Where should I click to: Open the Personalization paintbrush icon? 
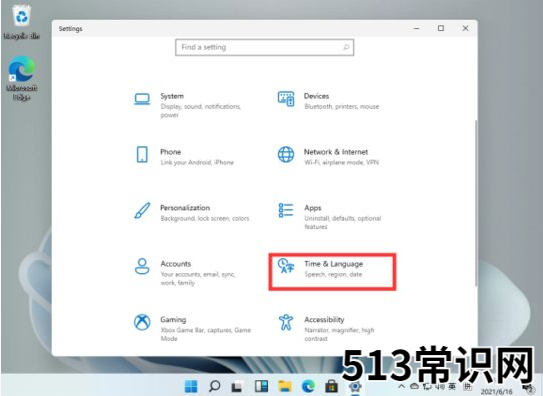click(x=142, y=210)
